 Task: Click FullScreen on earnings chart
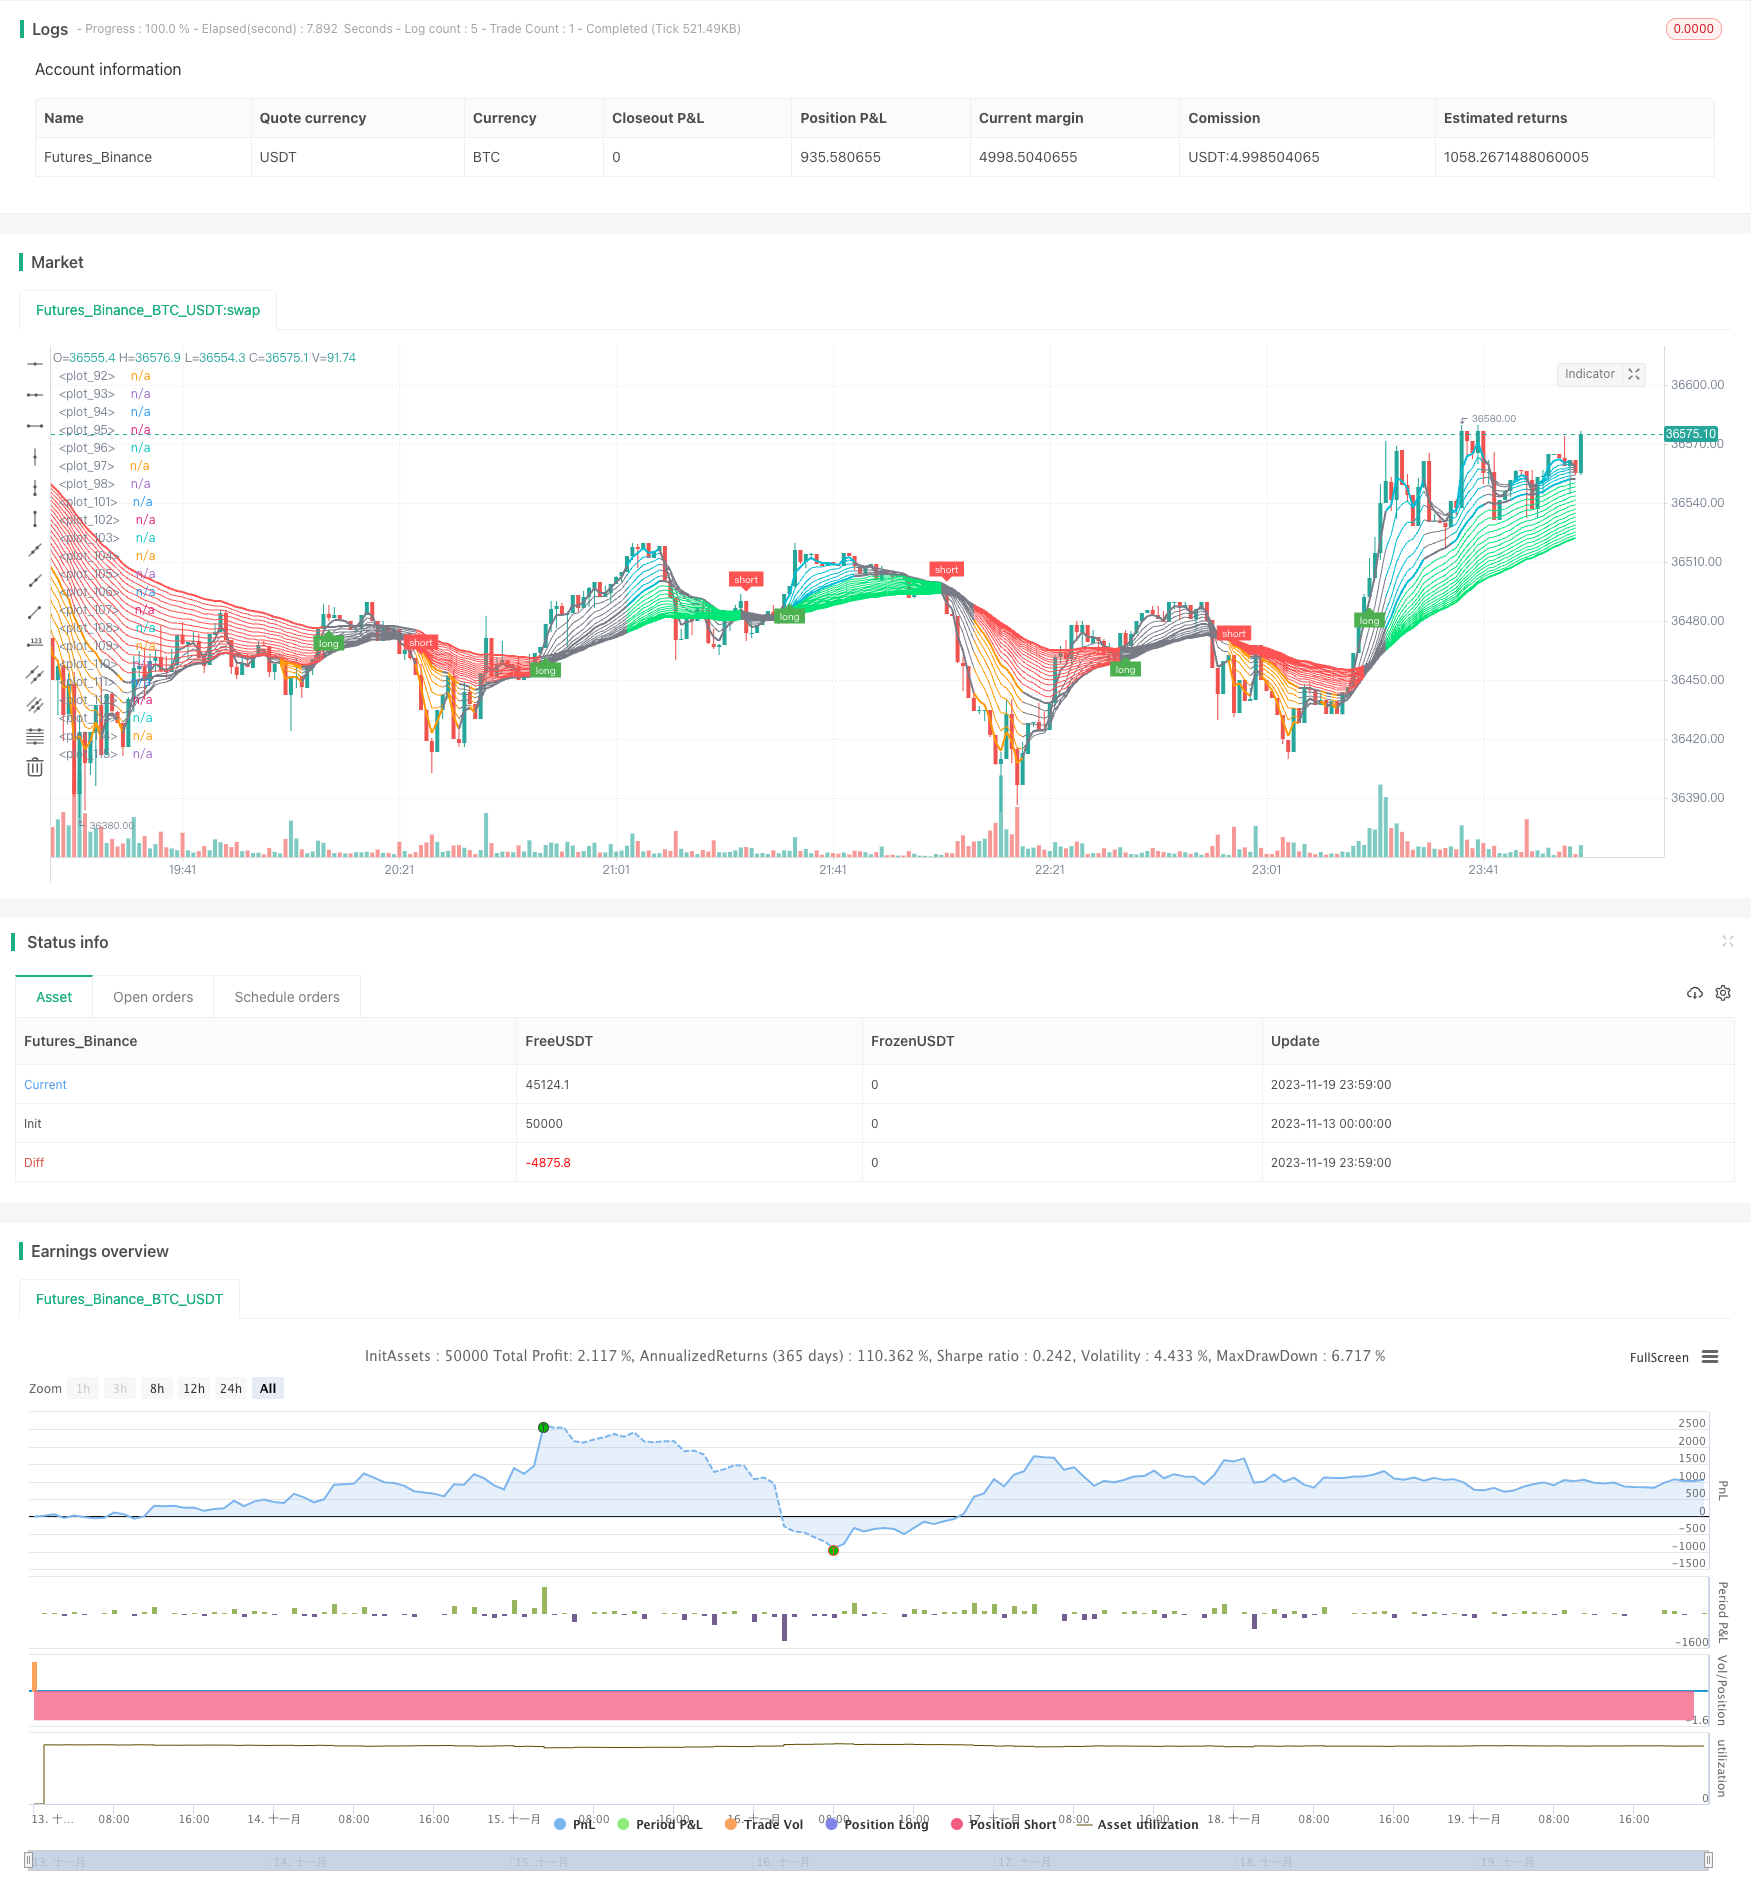click(x=1659, y=1357)
